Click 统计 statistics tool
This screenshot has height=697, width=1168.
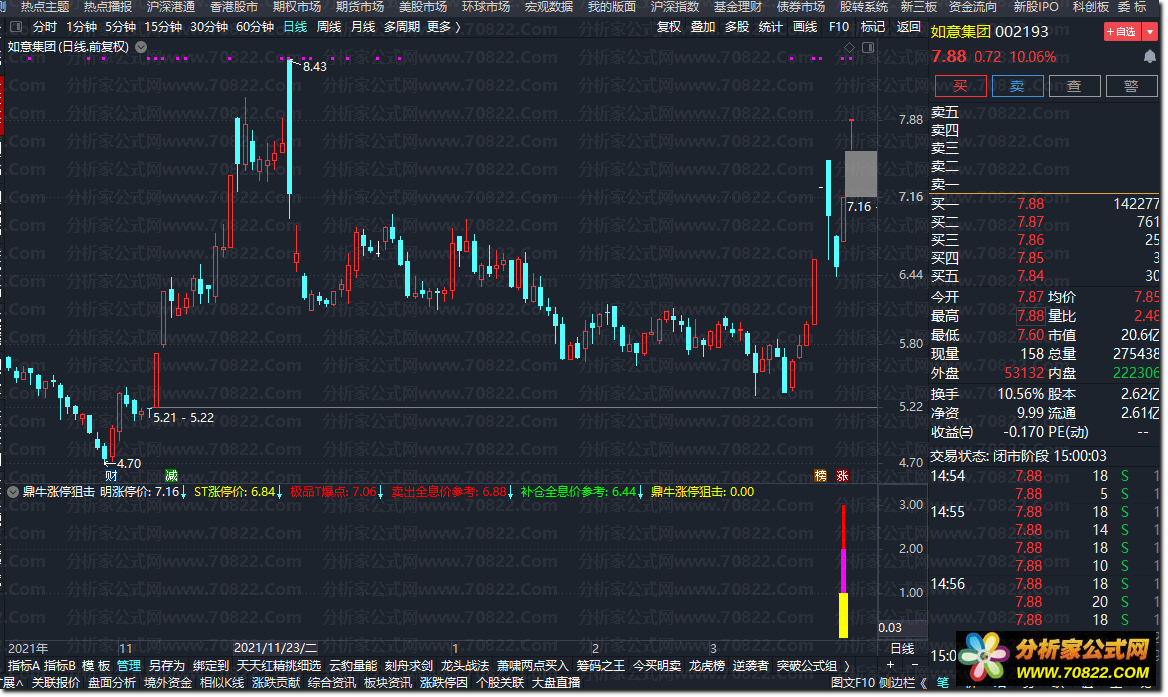click(x=770, y=27)
